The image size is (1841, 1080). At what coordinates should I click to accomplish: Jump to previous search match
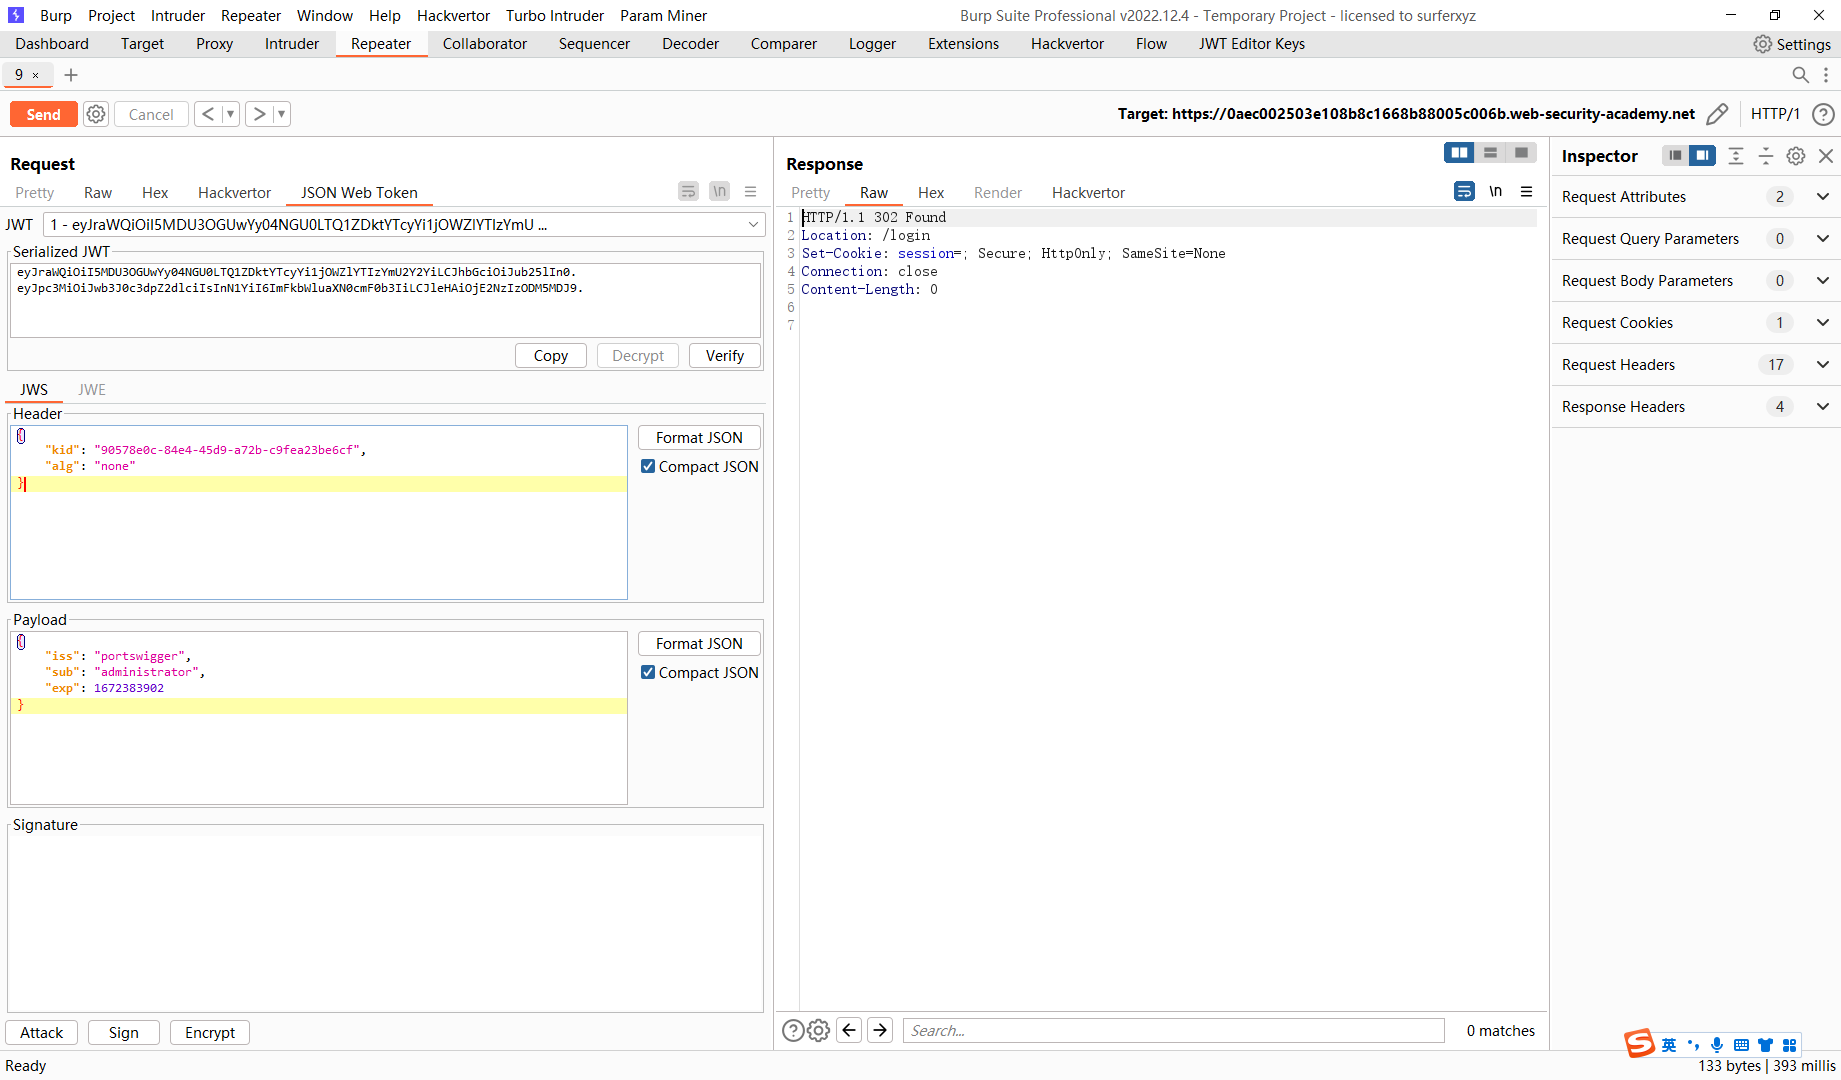(849, 1030)
